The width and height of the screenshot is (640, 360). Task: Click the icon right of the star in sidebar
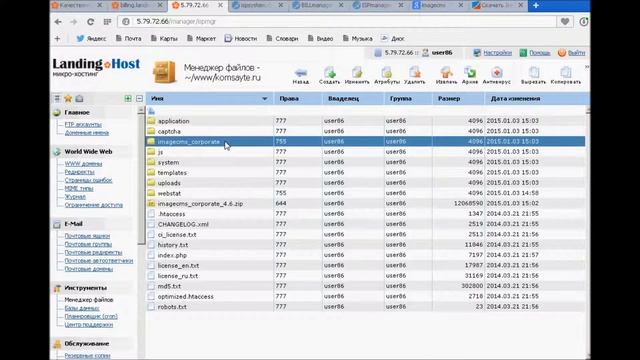click(x=79, y=98)
